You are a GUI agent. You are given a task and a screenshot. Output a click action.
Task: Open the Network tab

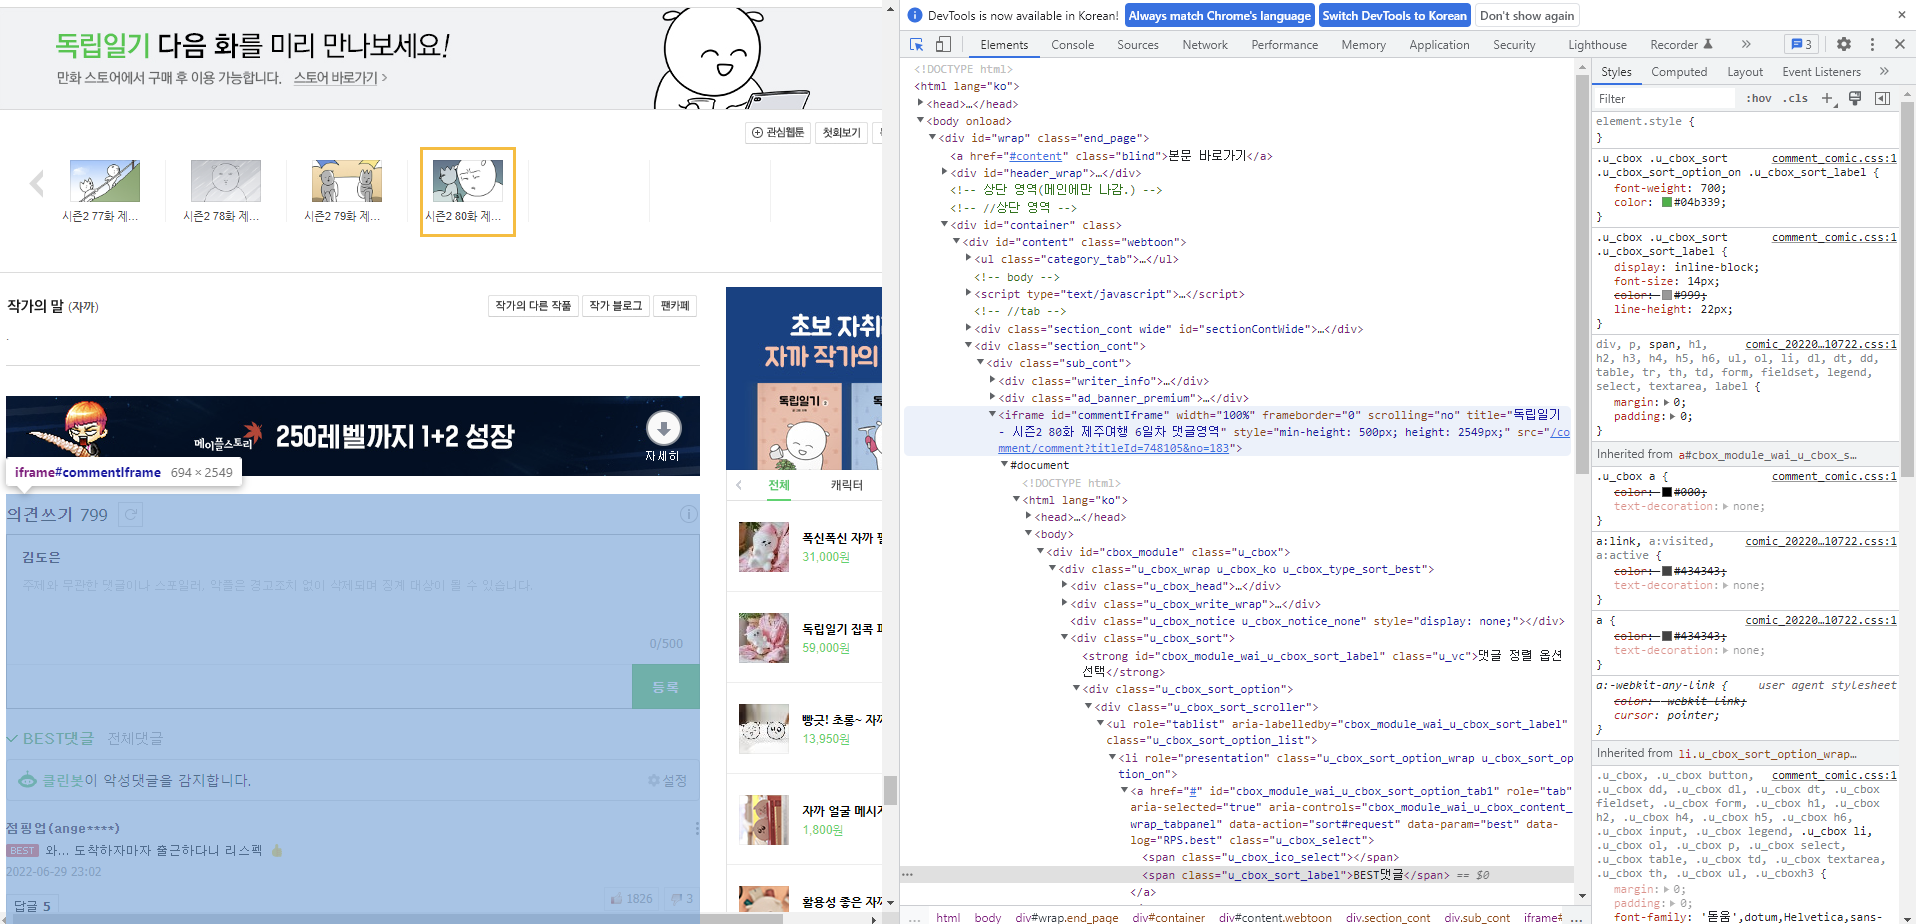1205,45
